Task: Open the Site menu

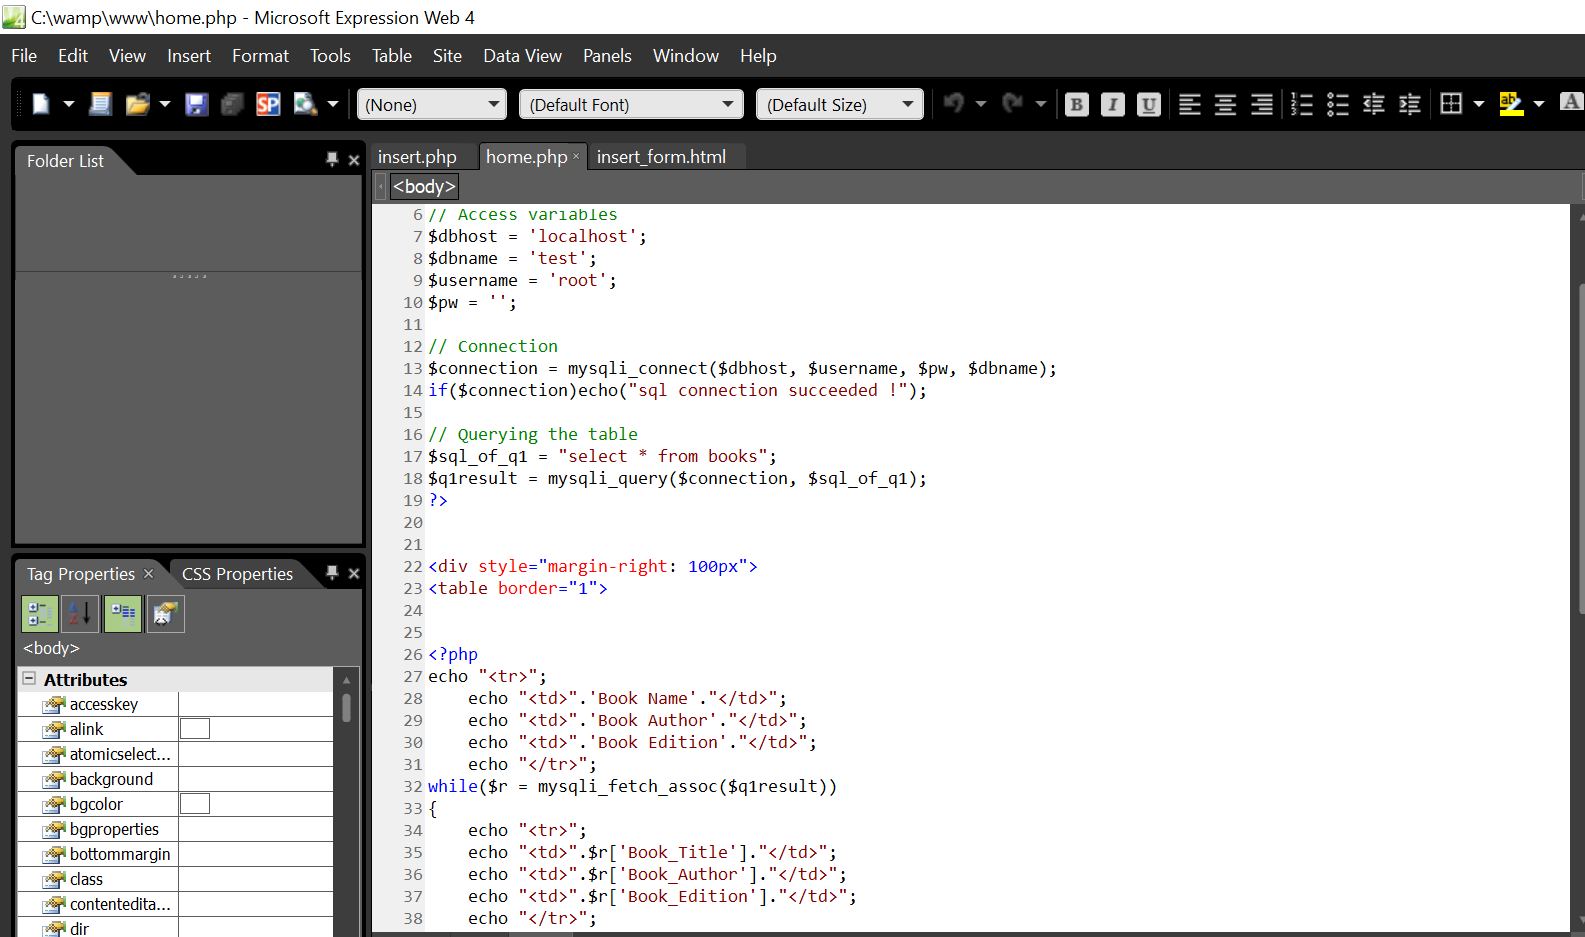Action: click(447, 56)
